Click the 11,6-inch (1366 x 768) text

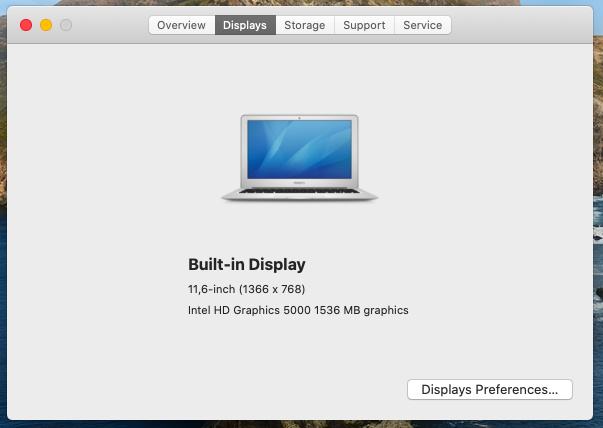coord(247,289)
